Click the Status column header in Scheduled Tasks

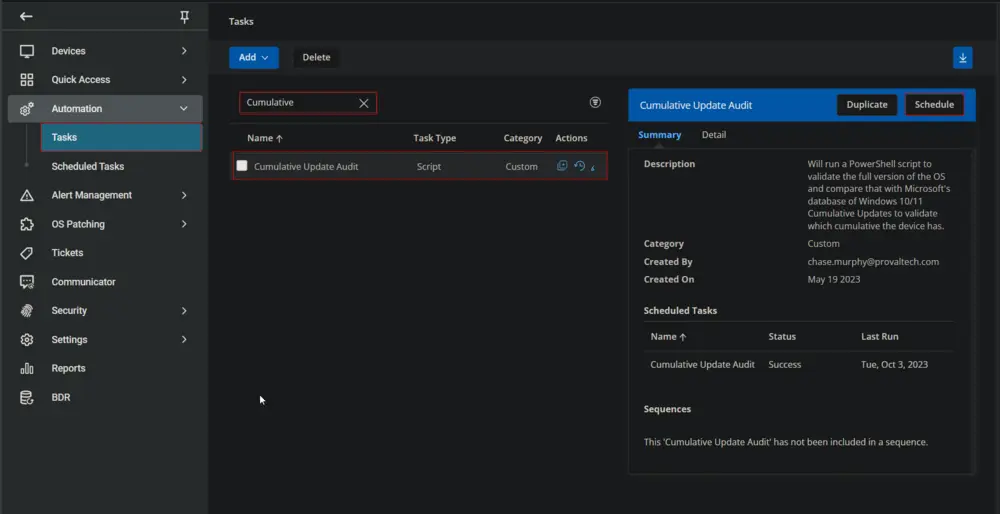tap(782, 337)
